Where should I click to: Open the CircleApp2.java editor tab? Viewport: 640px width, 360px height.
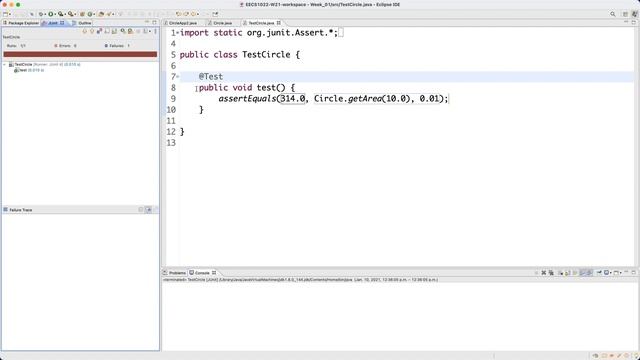click(x=182, y=23)
